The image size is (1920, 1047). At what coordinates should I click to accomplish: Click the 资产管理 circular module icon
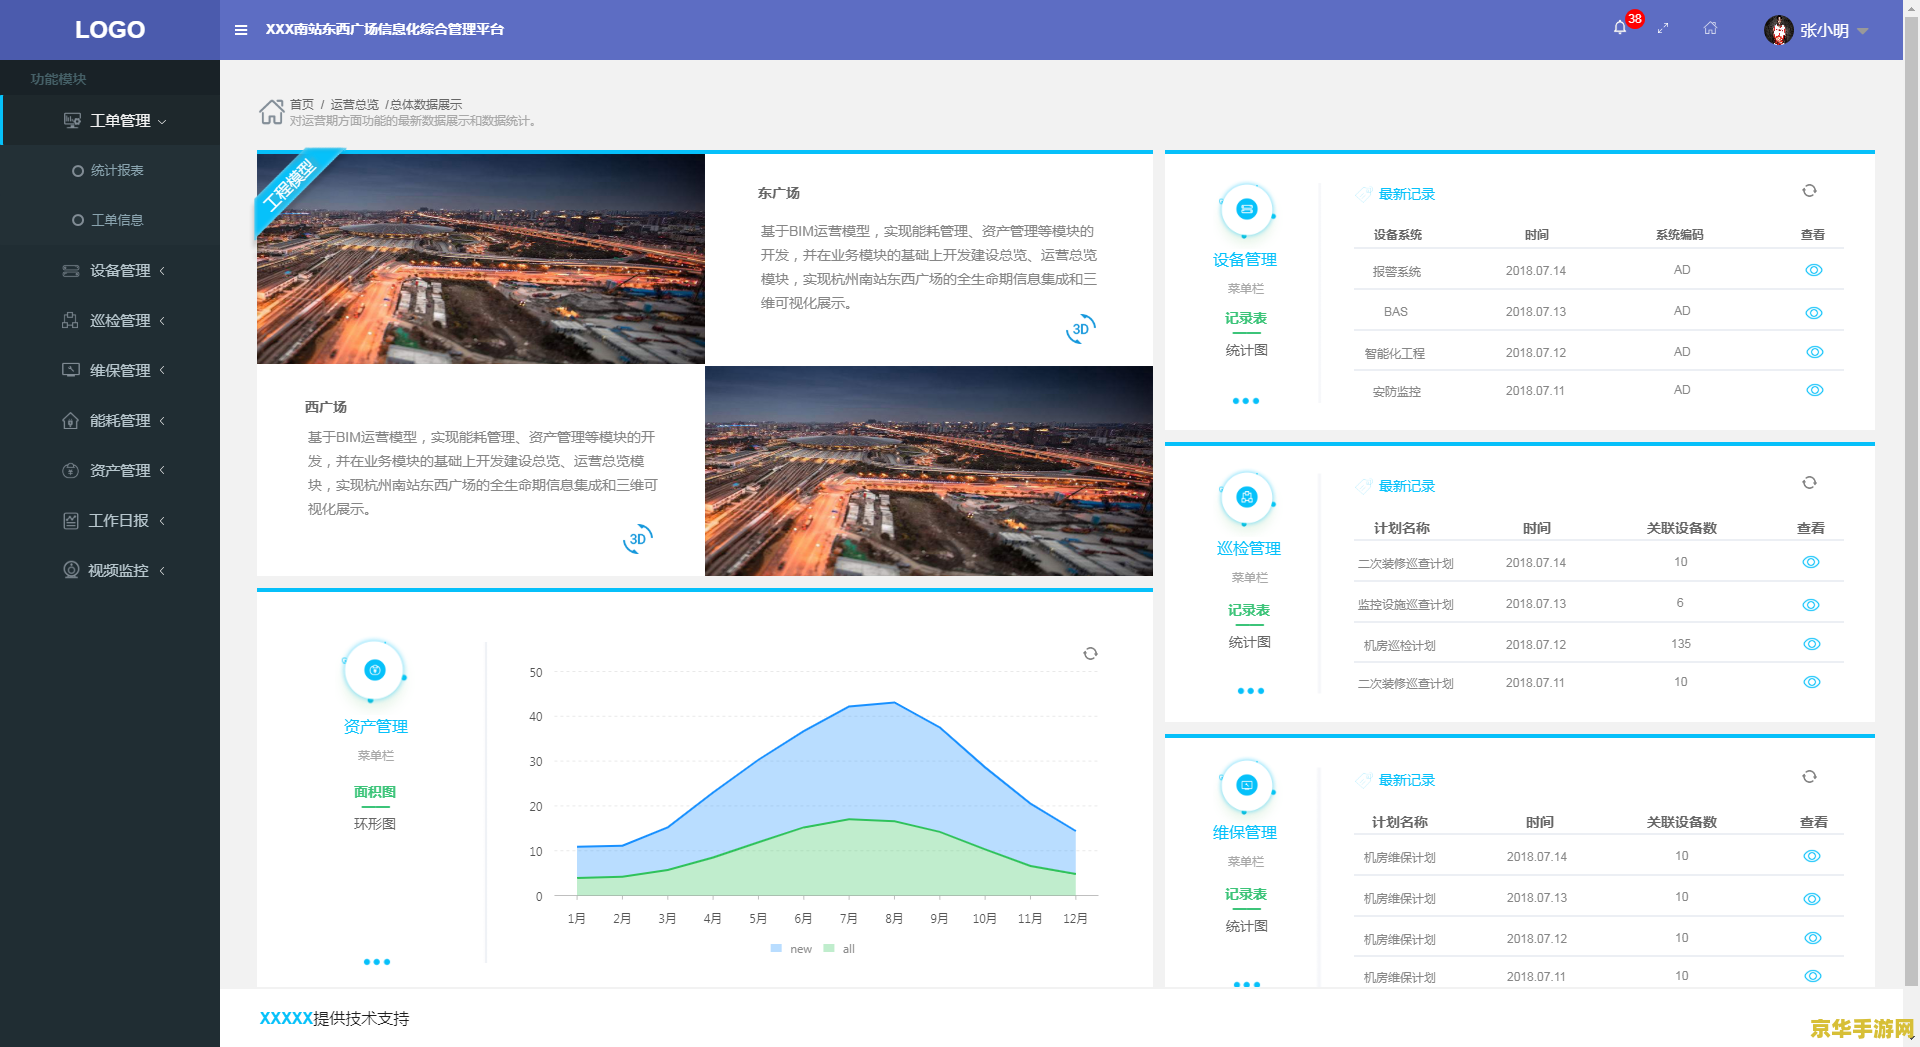tap(374, 670)
